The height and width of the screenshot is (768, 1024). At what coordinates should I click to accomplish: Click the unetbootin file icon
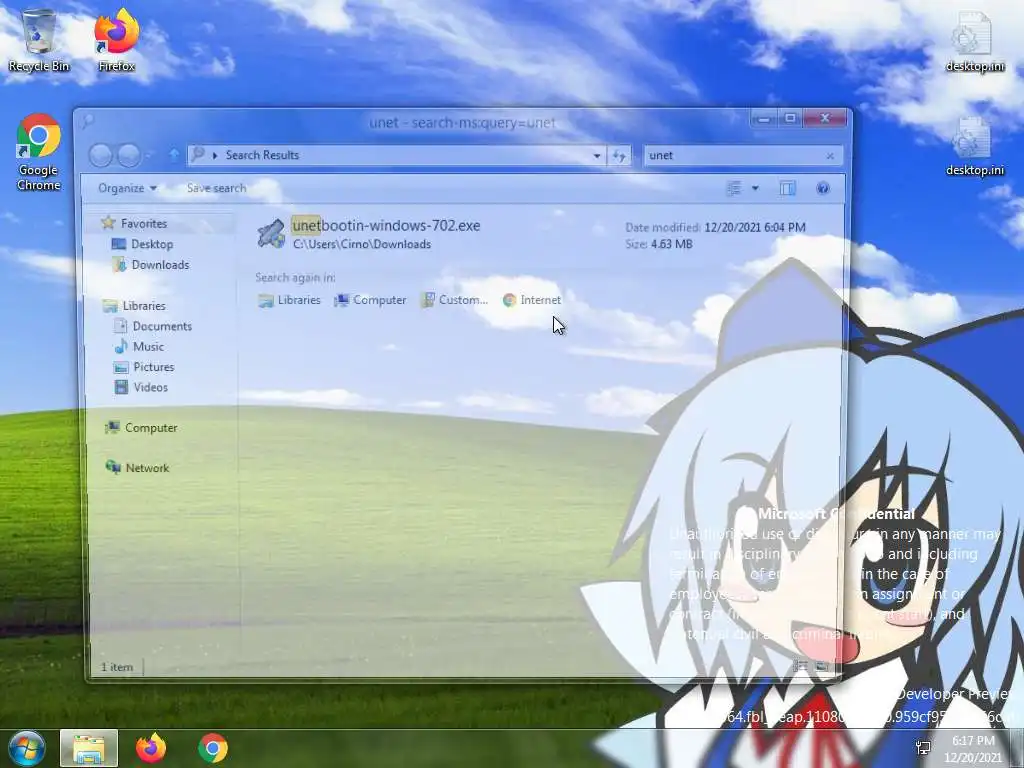click(x=271, y=233)
